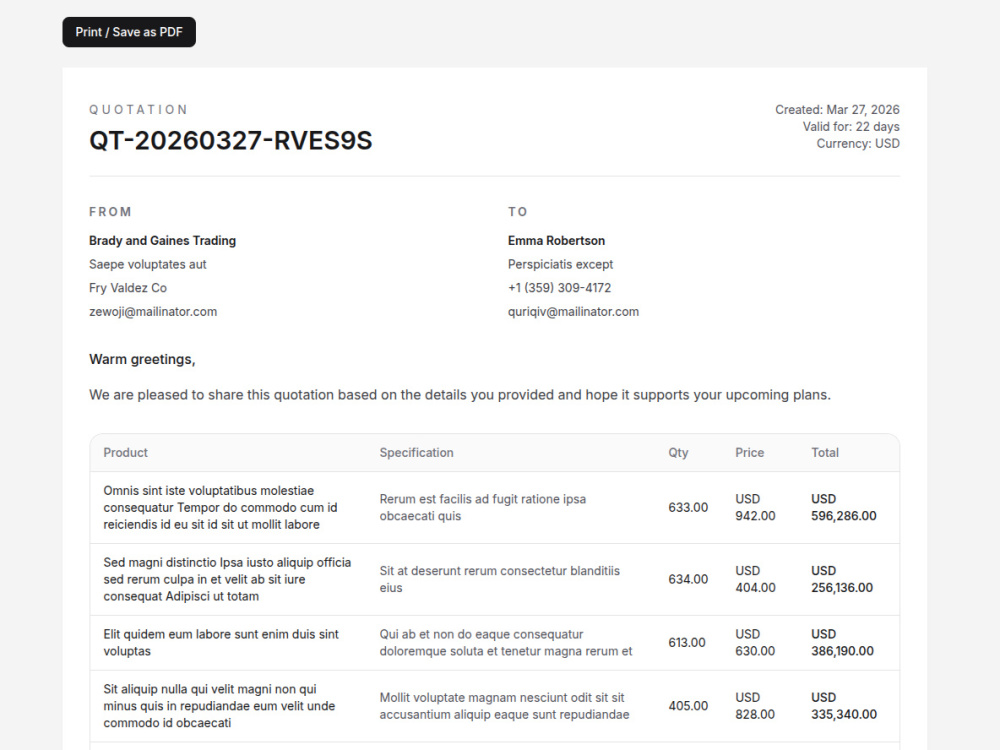
Task: Click the Price column header
Action: (x=749, y=453)
